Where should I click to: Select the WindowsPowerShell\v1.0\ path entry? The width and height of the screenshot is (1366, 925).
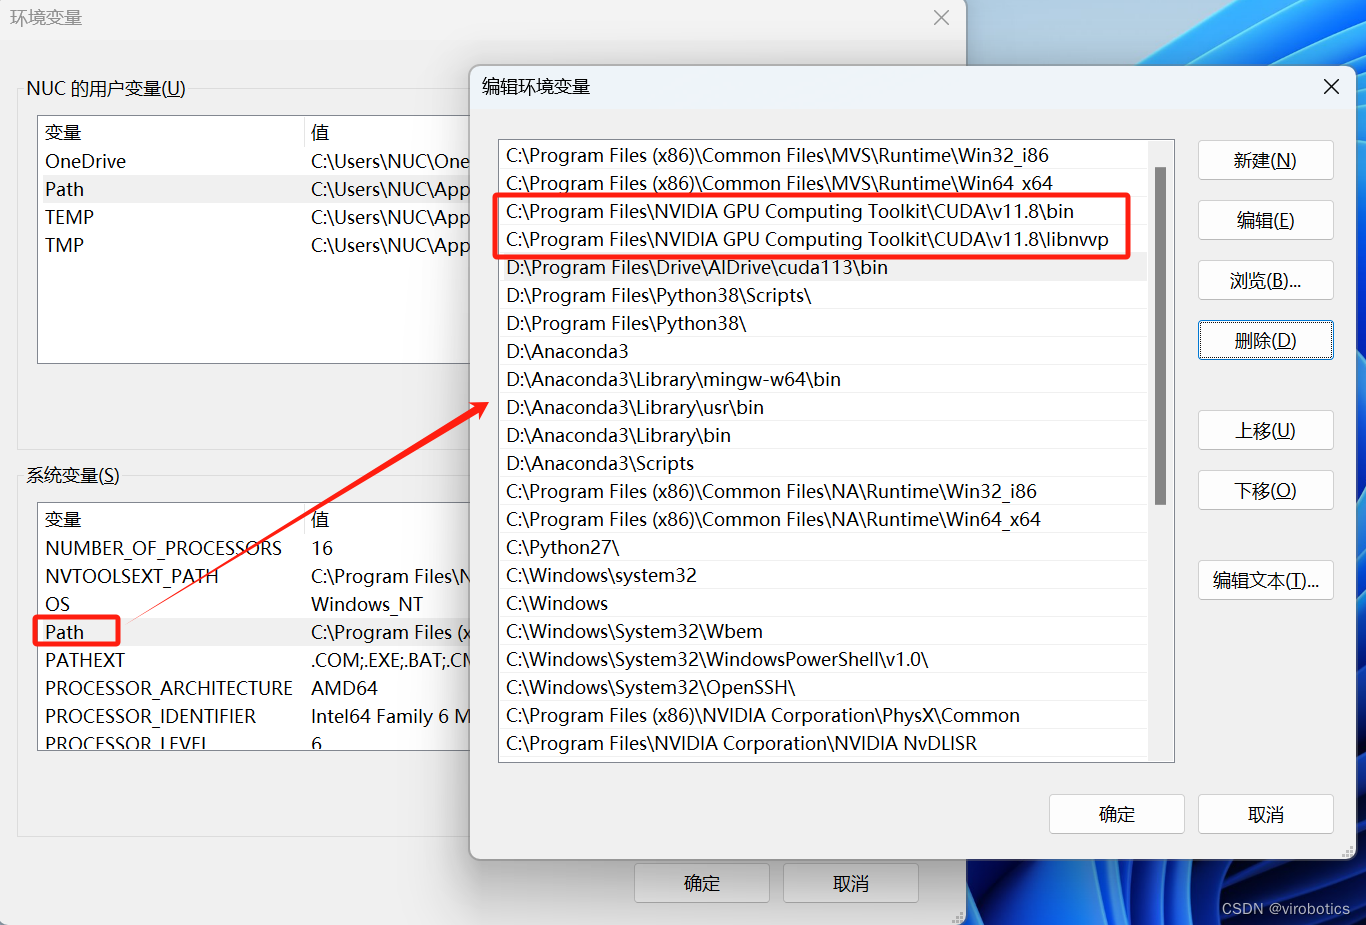coord(823,659)
